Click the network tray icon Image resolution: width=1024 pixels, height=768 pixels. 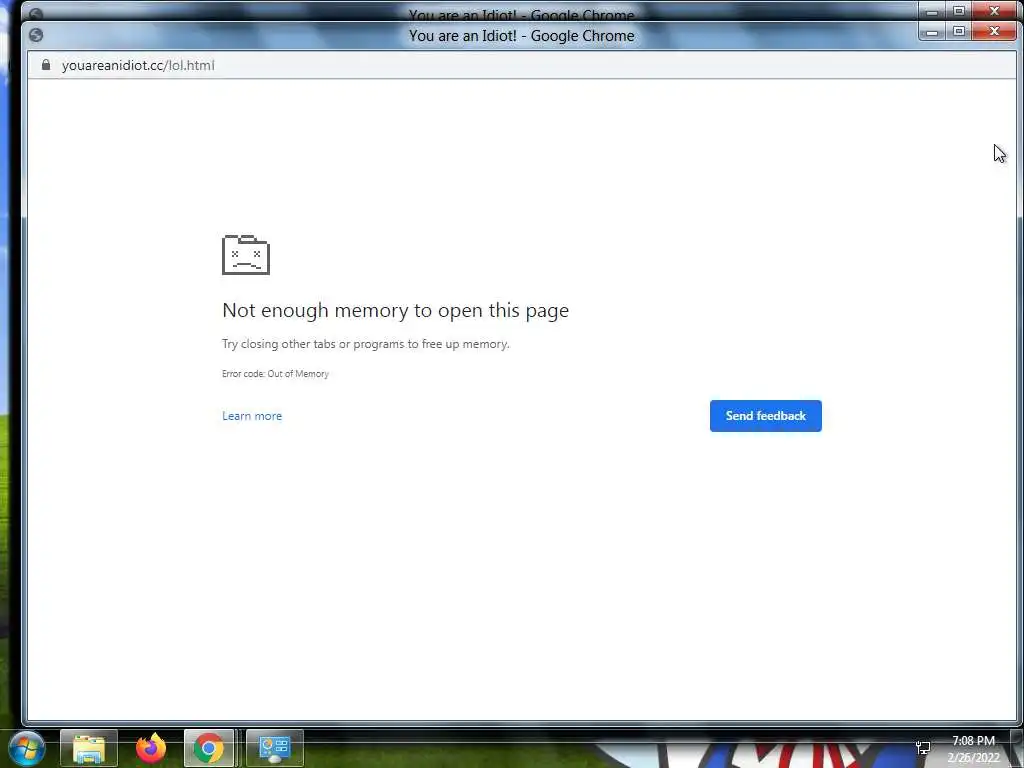pos(923,748)
